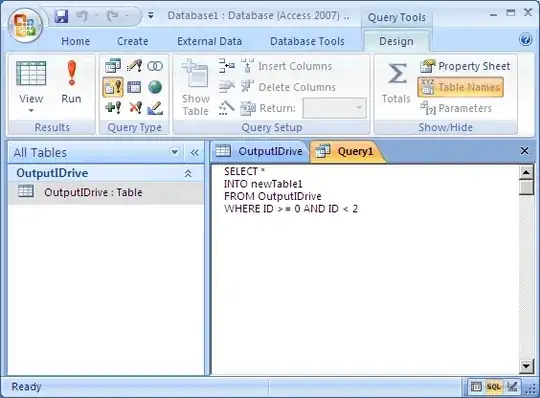The image size is (540, 398).
Task: Redo the last action
Action: point(113,16)
